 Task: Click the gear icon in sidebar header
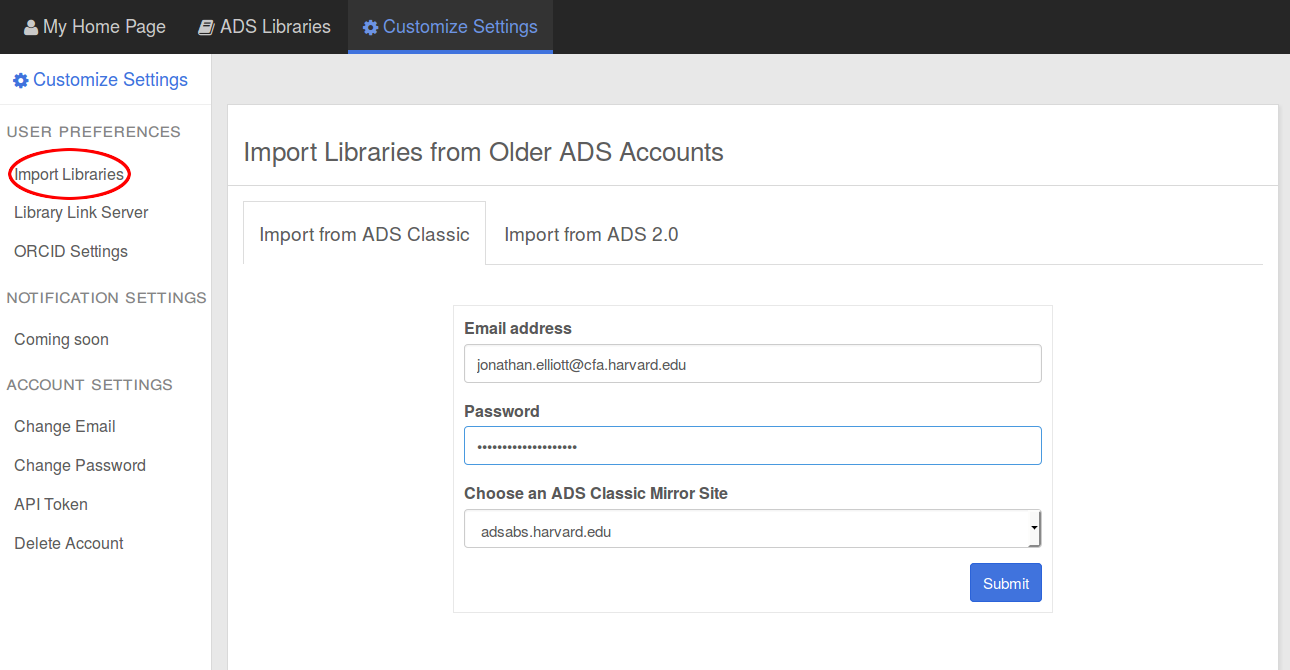pyautogui.click(x=21, y=81)
